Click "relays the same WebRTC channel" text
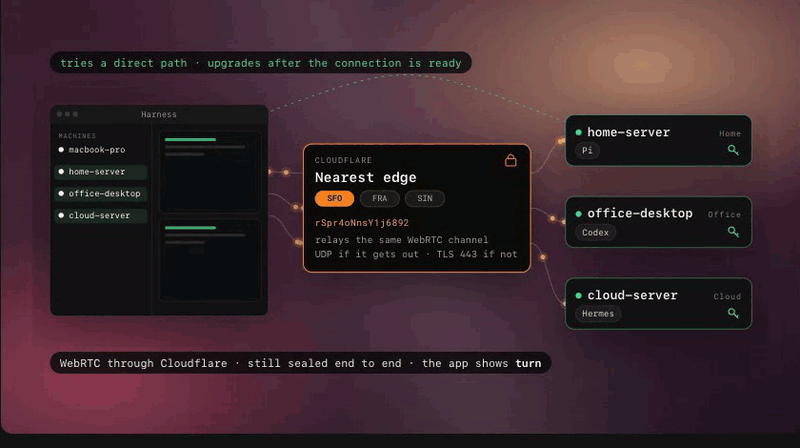 tap(402, 240)
